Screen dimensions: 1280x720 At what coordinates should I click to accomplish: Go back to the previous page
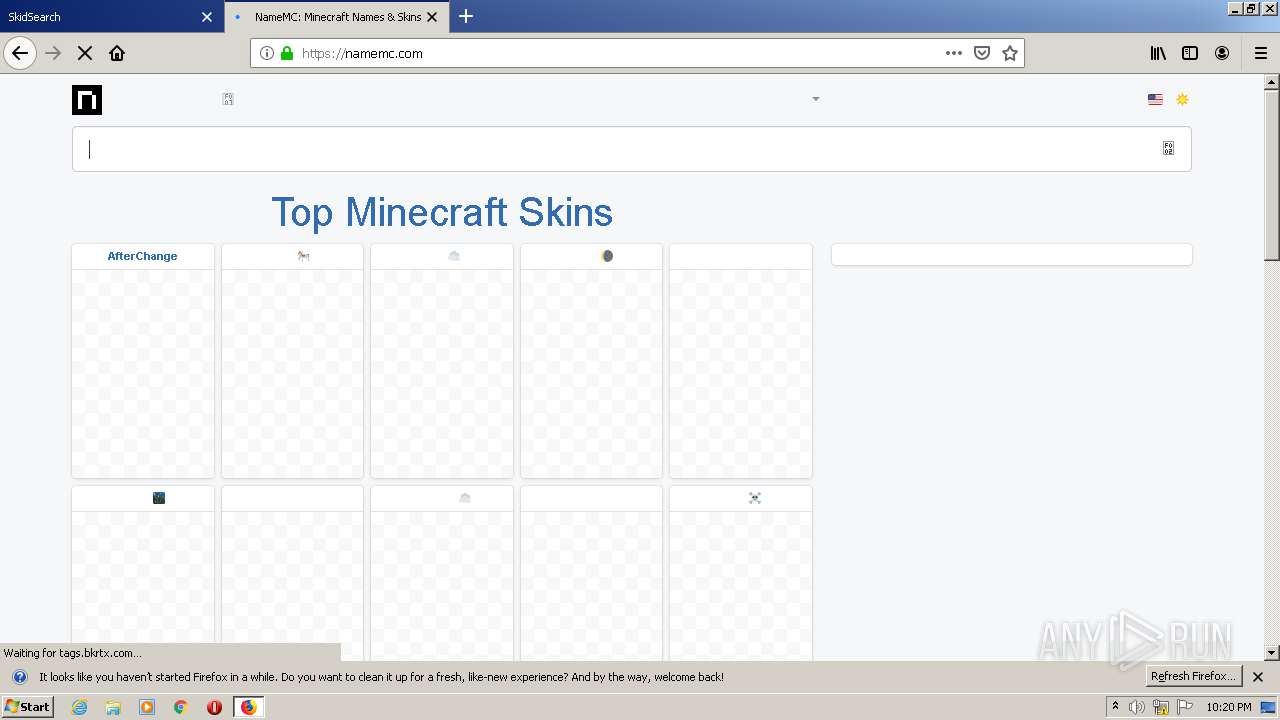[20, 53]
